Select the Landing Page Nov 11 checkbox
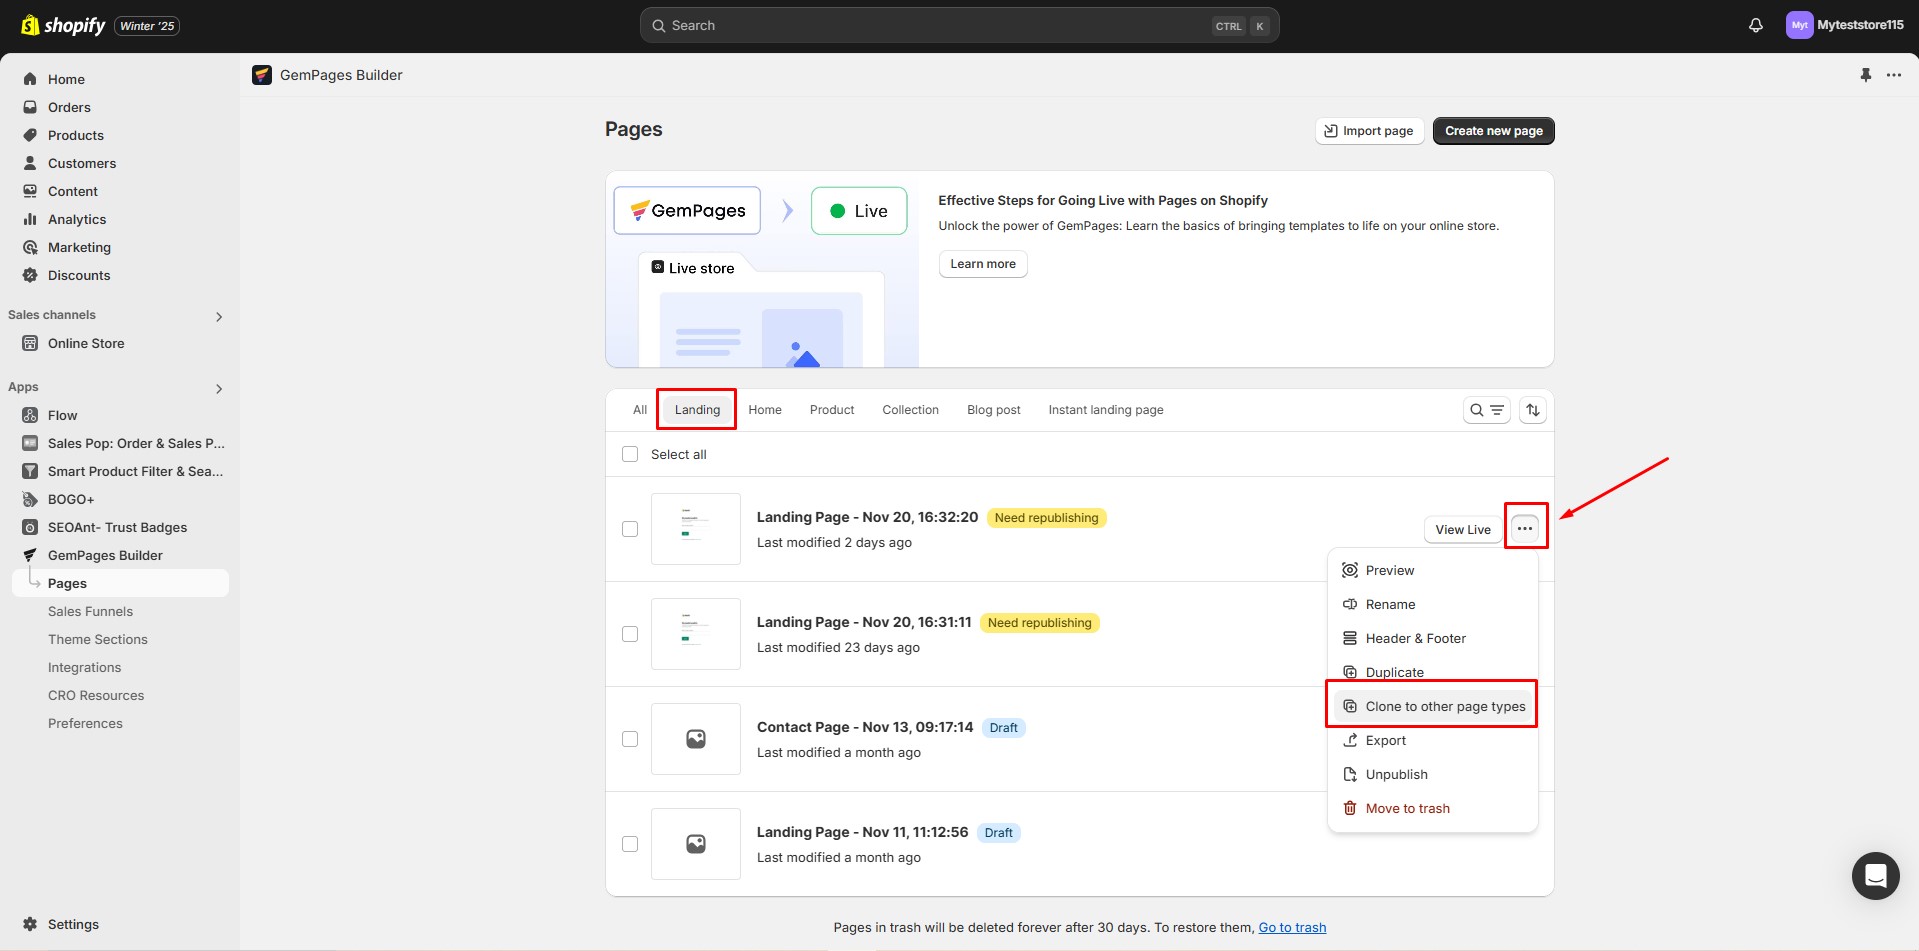Viewport: 1919px width, 951px height. point(630,844)
